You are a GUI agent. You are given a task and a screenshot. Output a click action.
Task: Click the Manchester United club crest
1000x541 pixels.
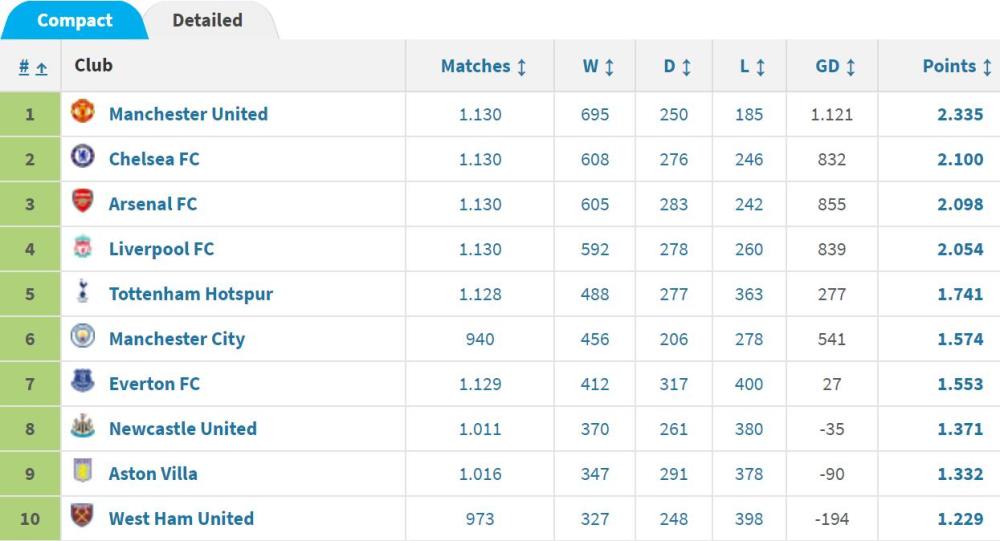82,112
